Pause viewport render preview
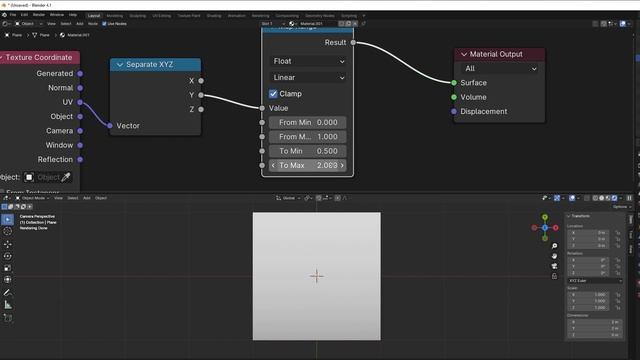Screen dimensions: 640x360 coord(629,198)
